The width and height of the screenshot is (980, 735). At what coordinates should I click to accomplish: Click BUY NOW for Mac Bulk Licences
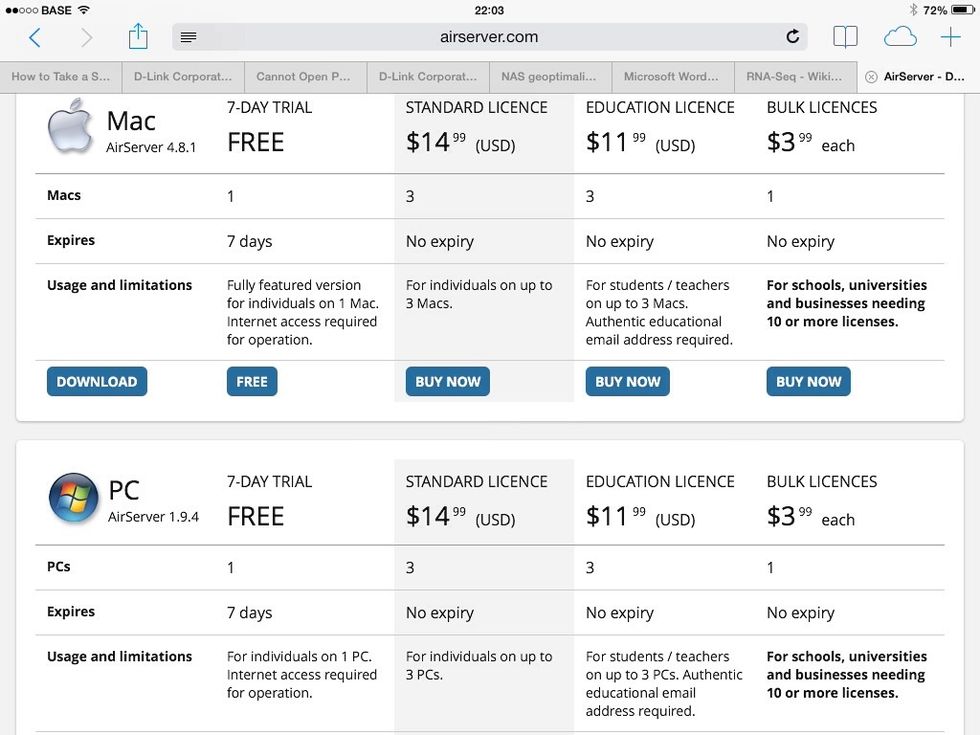coord(808,381)
